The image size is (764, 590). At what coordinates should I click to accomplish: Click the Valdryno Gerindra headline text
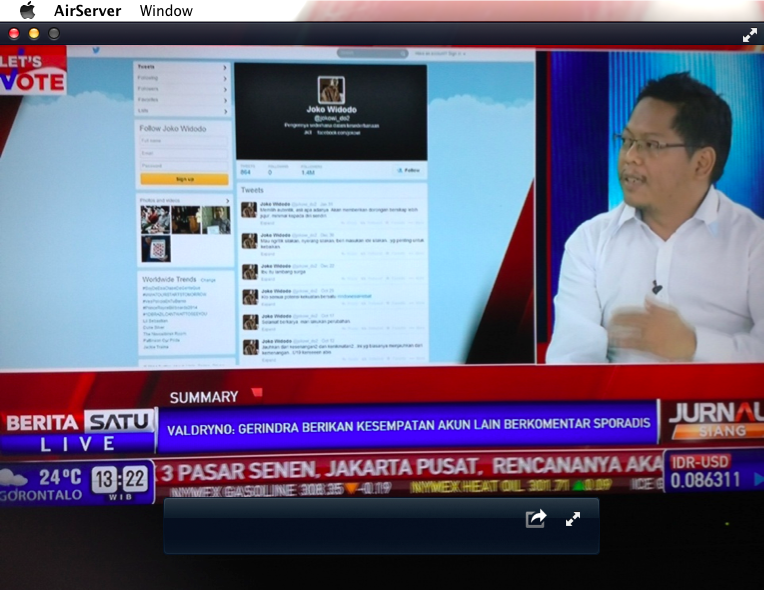408,425
